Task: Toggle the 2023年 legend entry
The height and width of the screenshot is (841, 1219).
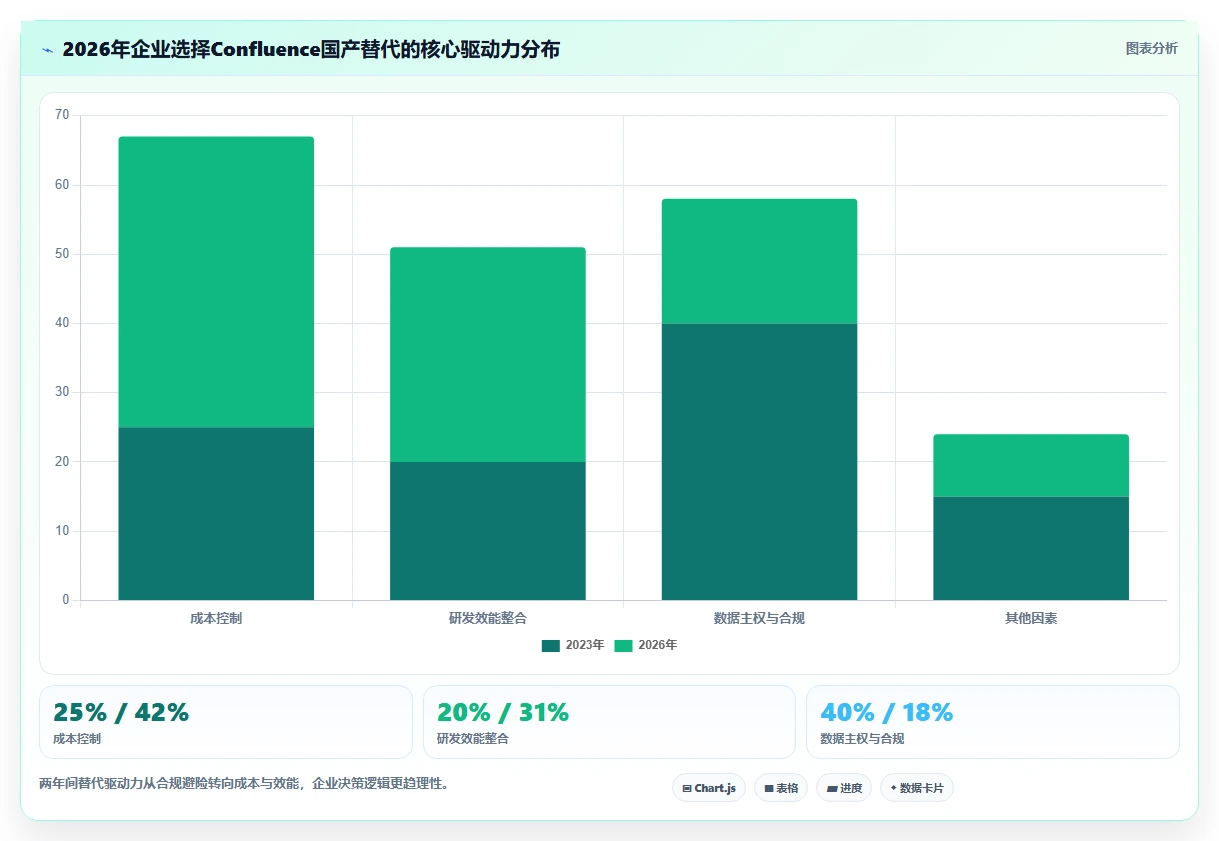Action: (573, 645)
